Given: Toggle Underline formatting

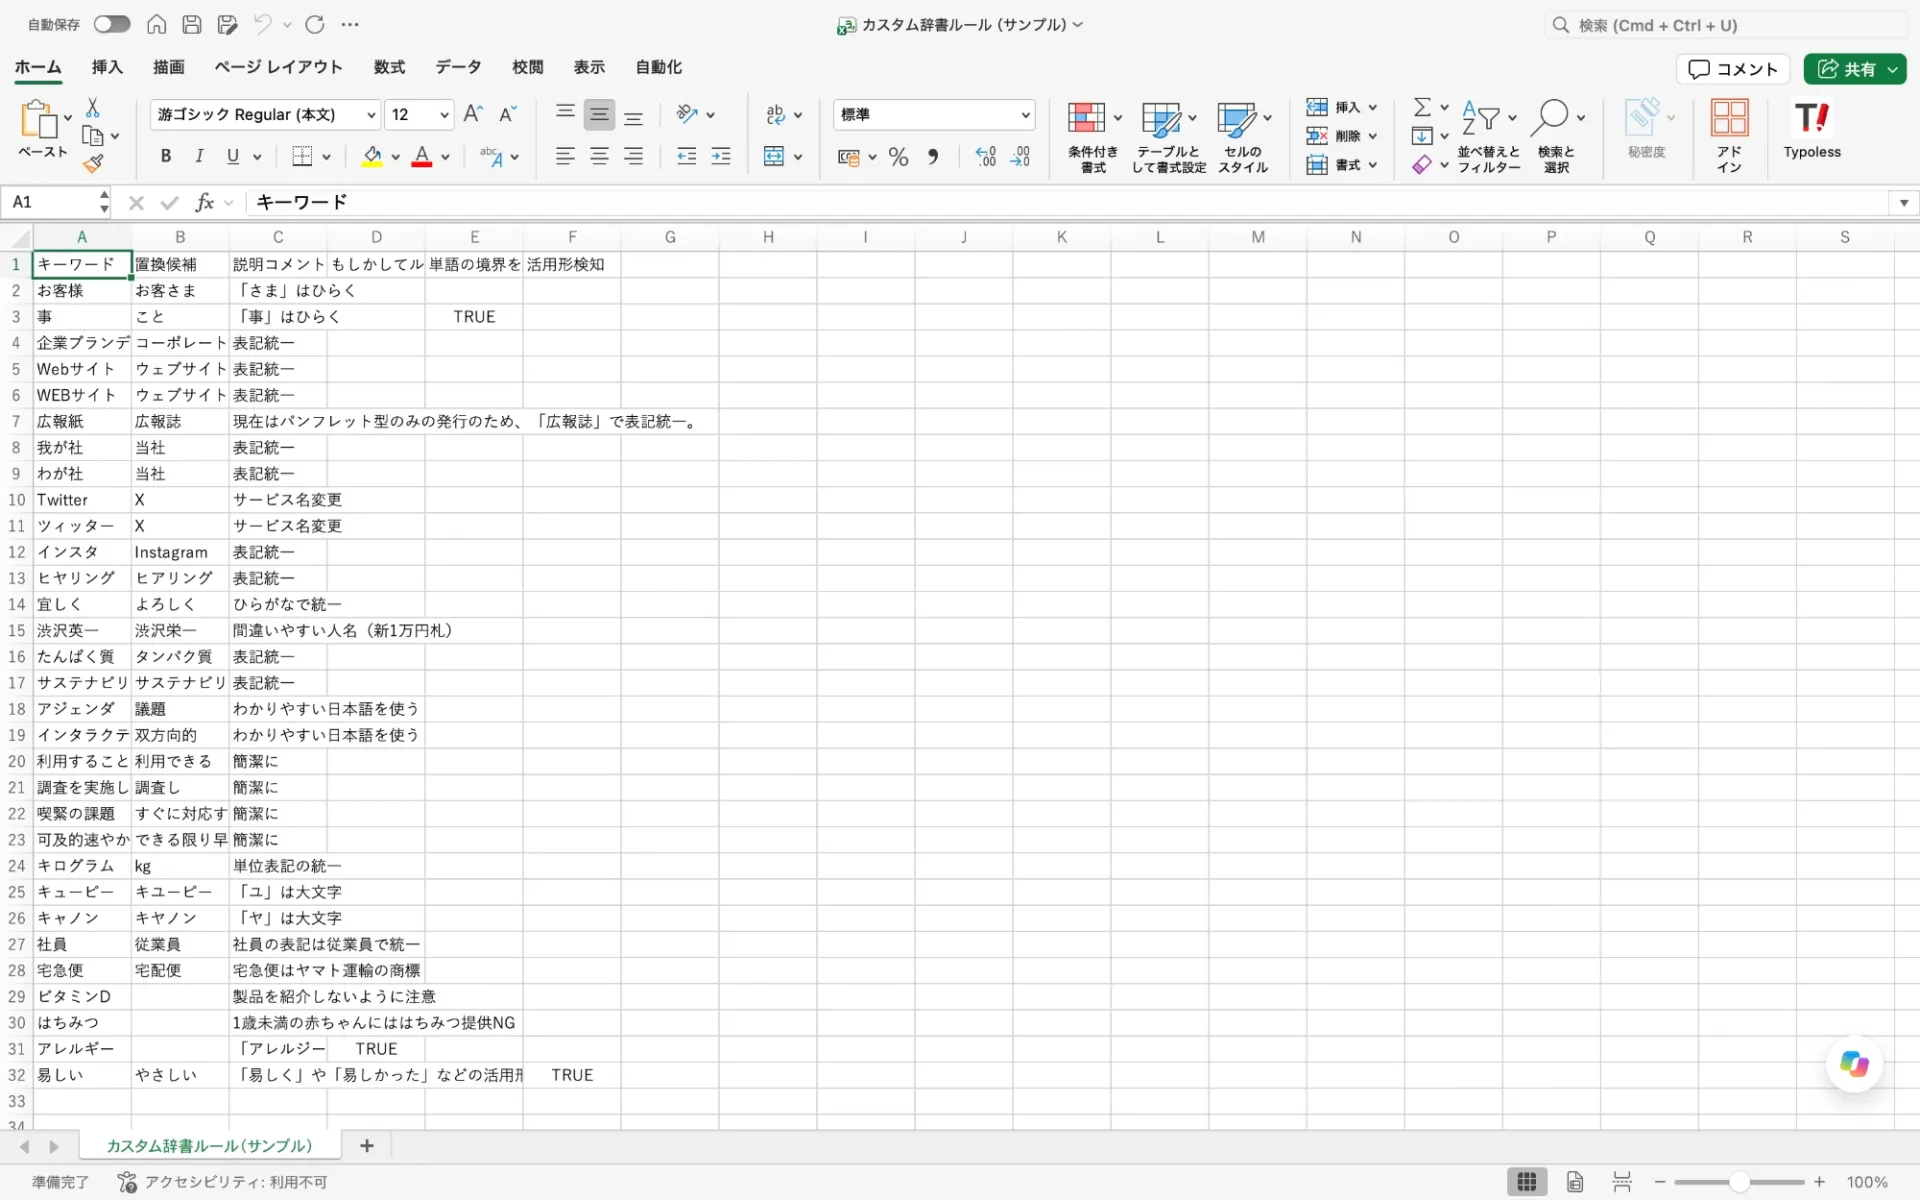Looking at the screenshot, I should (233, 156).
